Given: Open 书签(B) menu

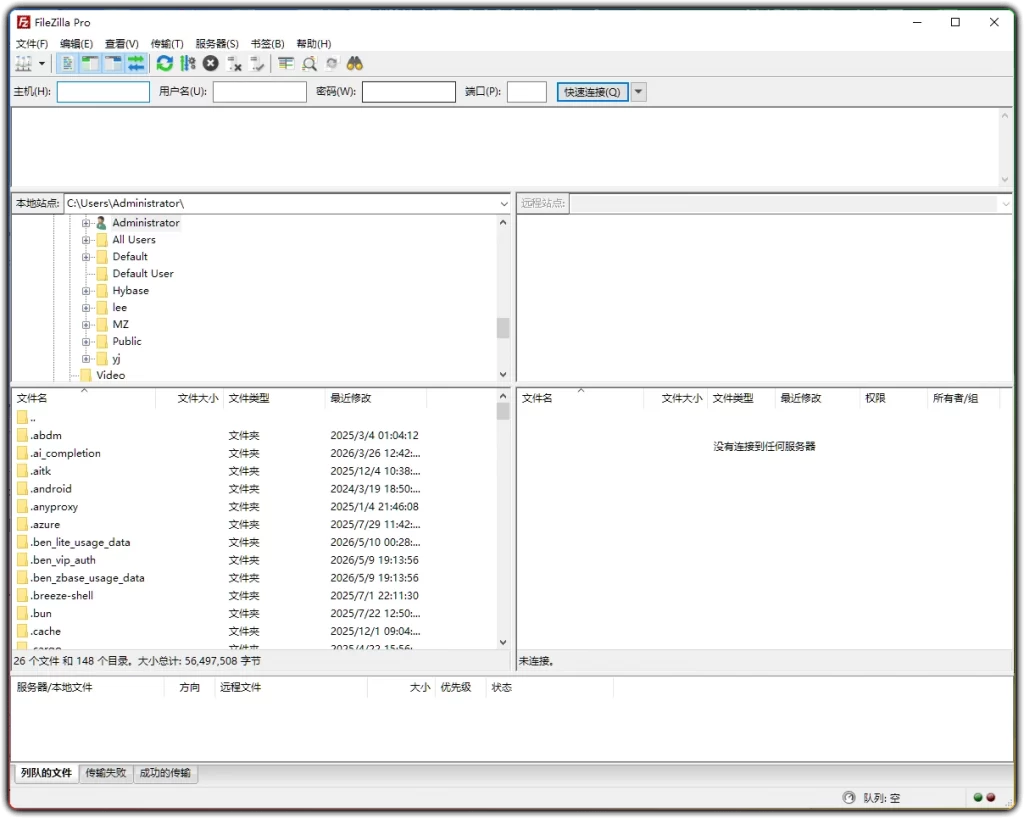Looking at the screenshot, I should 268,44.
